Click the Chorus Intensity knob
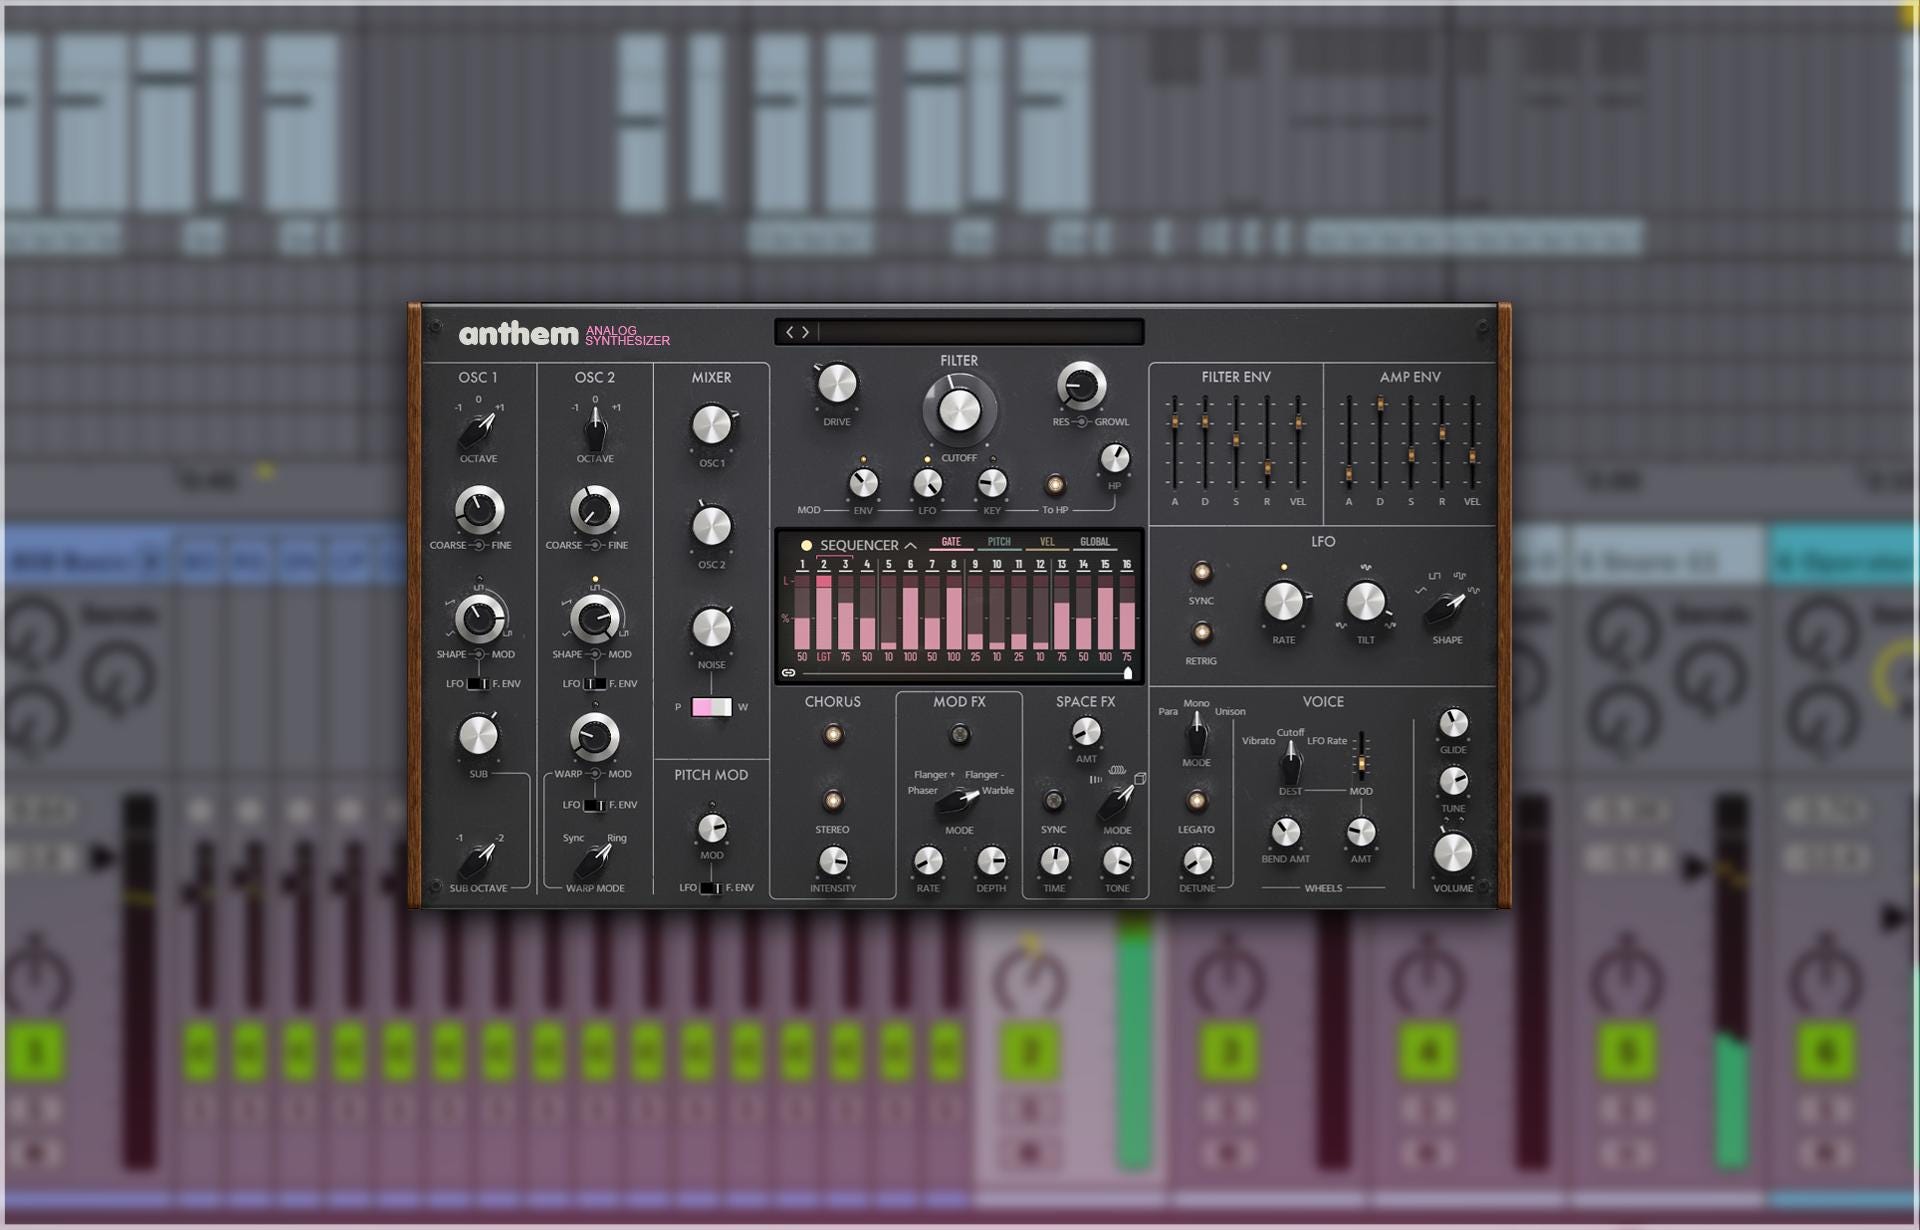The image size is (1920, 1230). [x=833, y=860]
